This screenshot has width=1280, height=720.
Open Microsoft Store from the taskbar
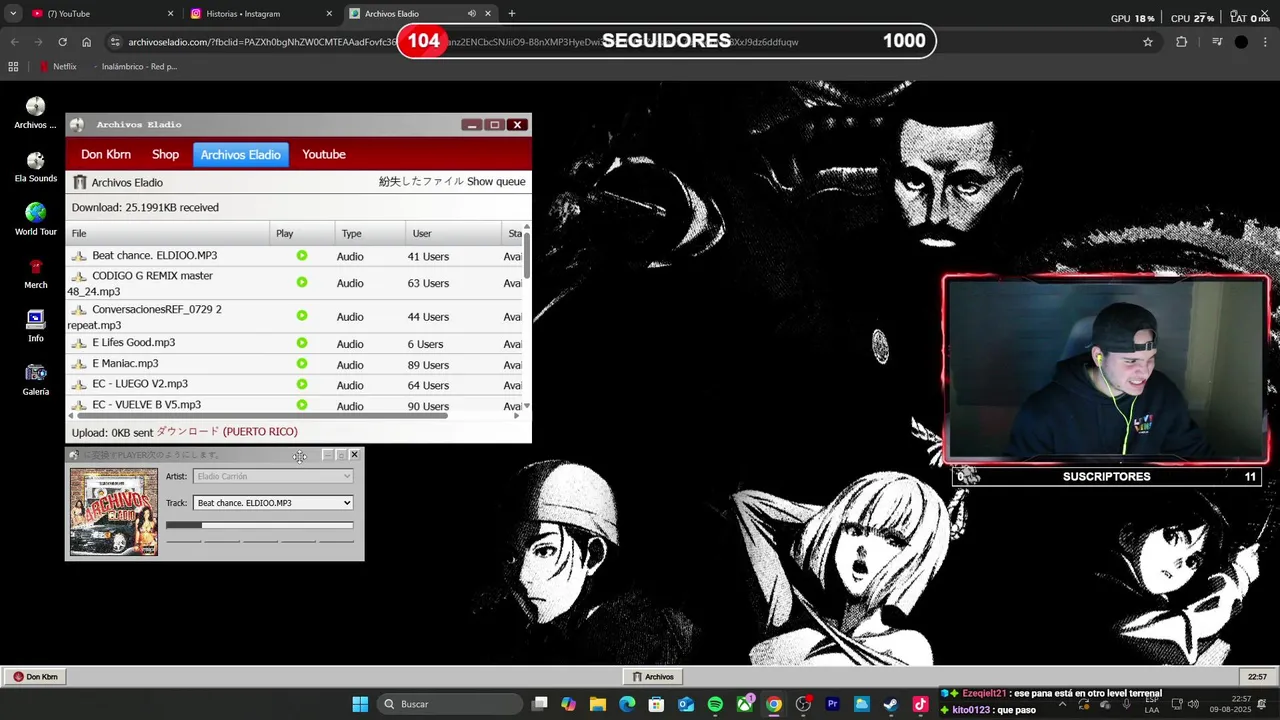pyautogui.click(x=656, y=704)
